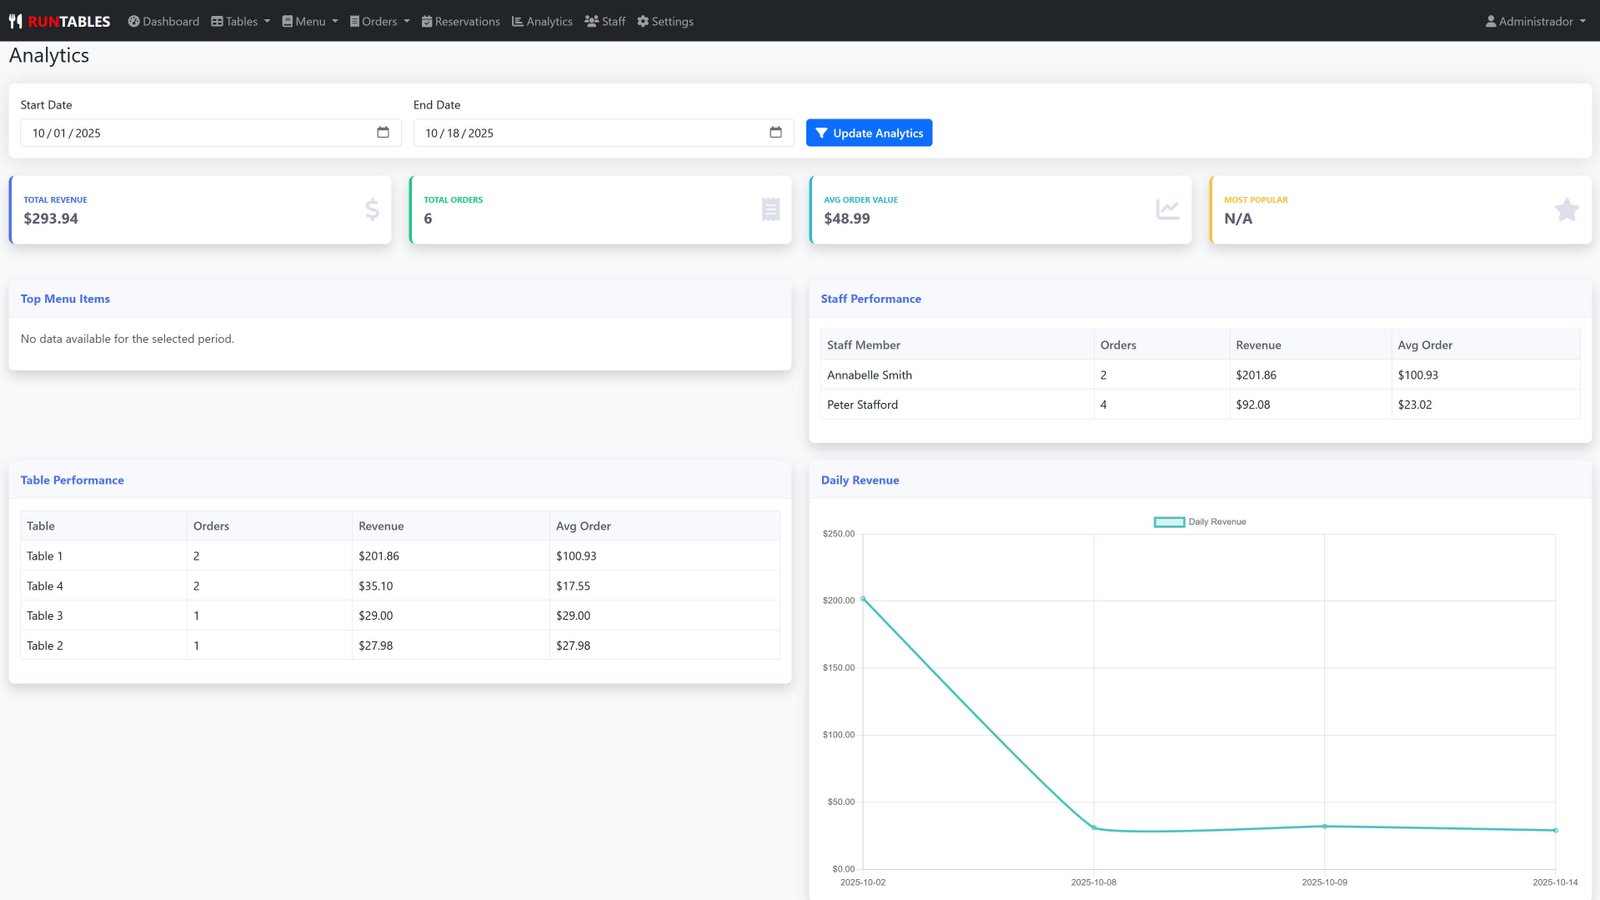
Task: Click the chart icon in Avg Order Value
Action: point(1167,209)
